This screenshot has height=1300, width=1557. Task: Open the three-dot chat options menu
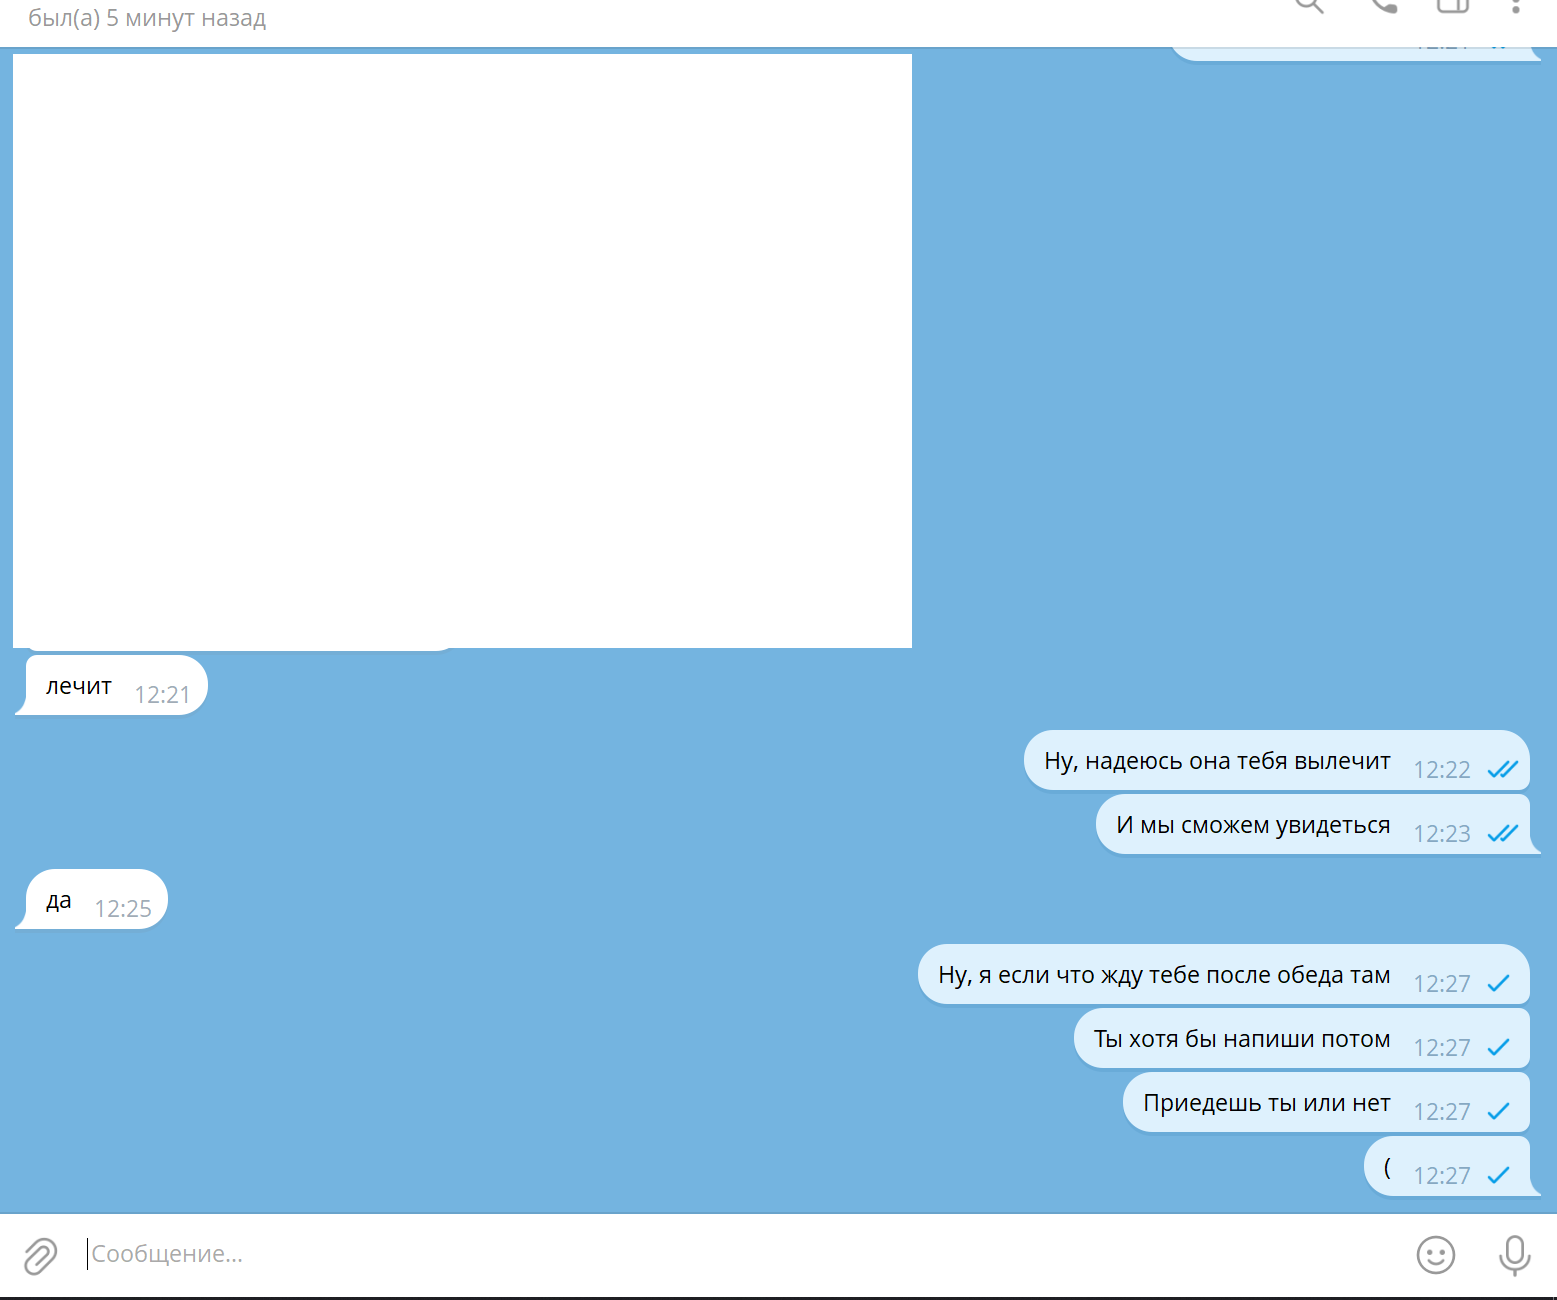point(1516,6)
